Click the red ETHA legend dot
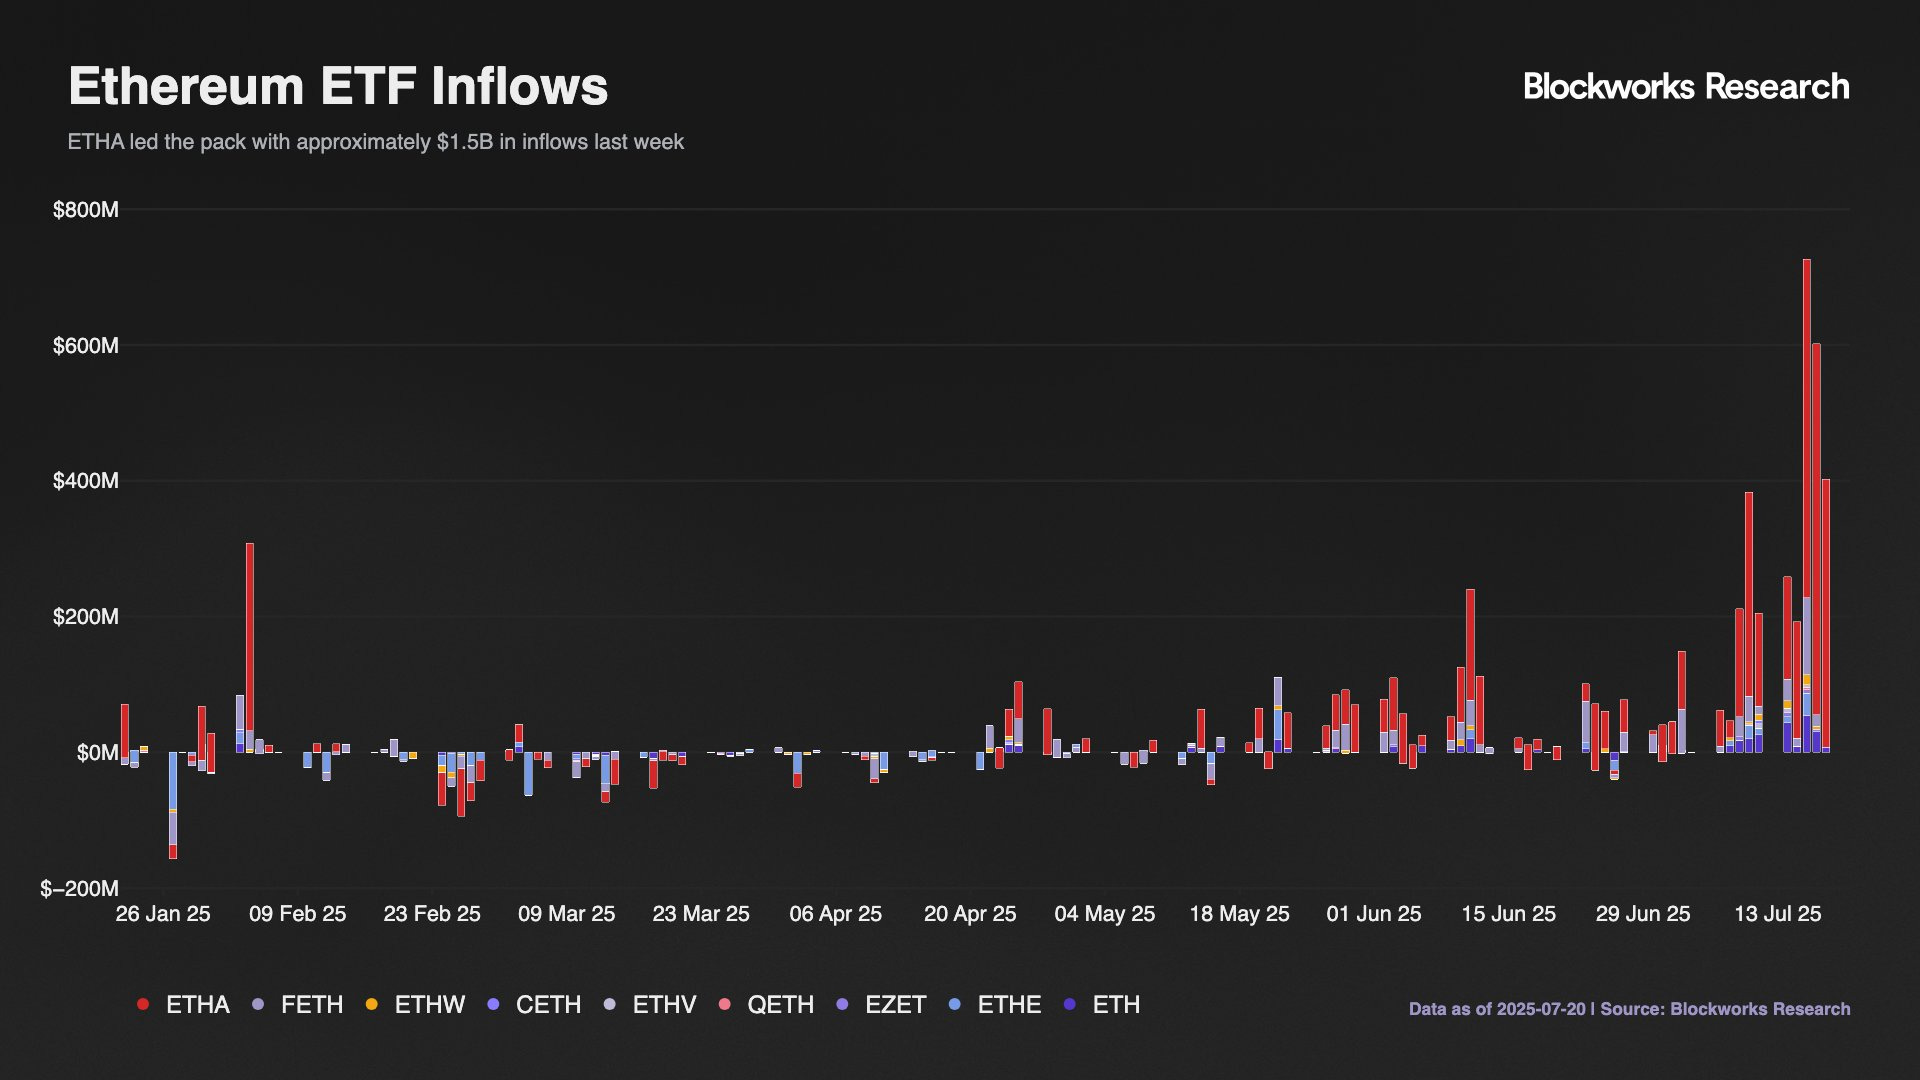This screenshot has height=1080, width=1920. (x=143, y=1004)
